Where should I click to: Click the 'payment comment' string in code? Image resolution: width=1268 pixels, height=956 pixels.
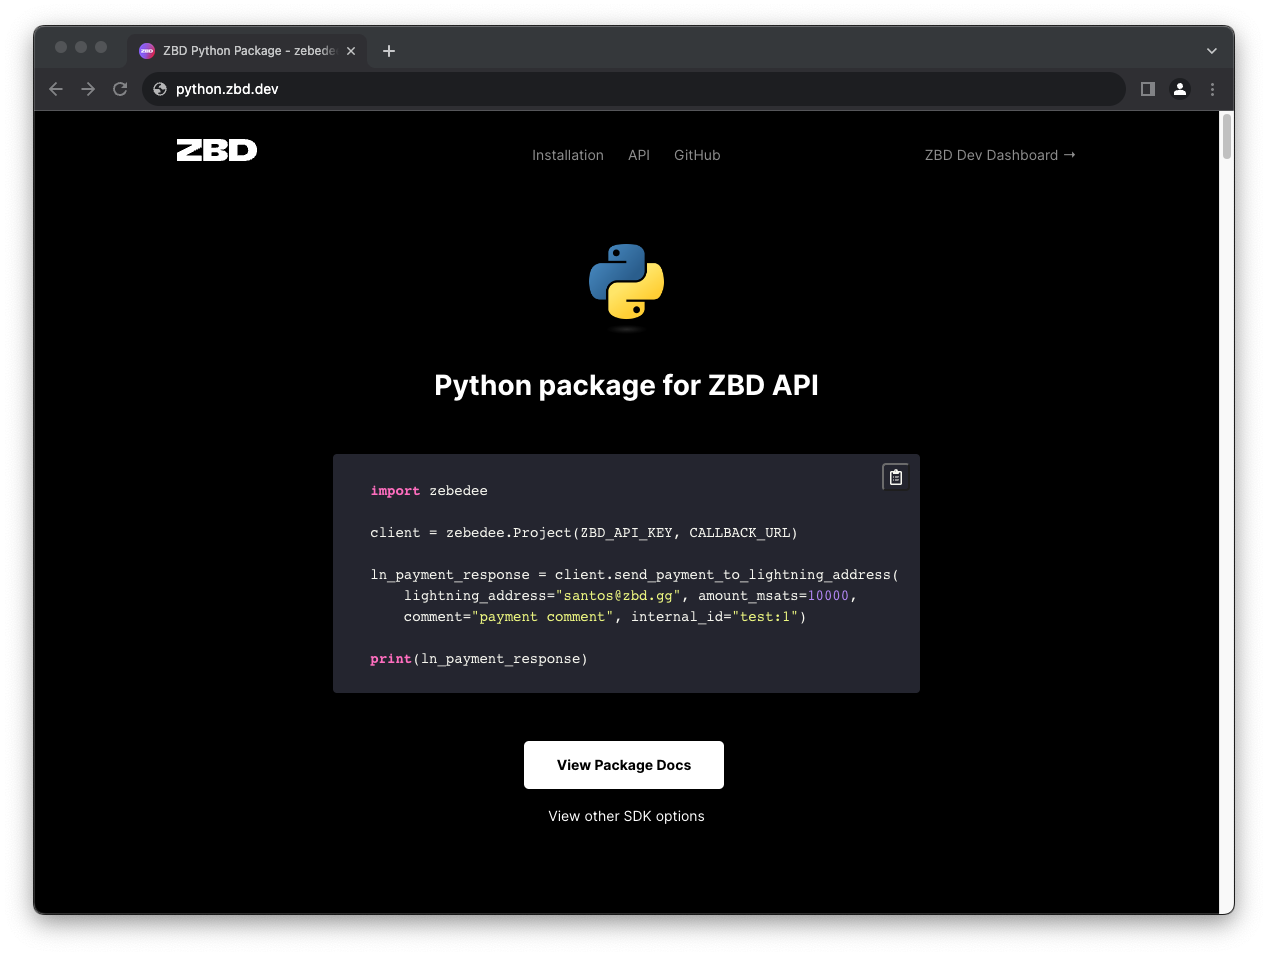click(x=542, y=617)
